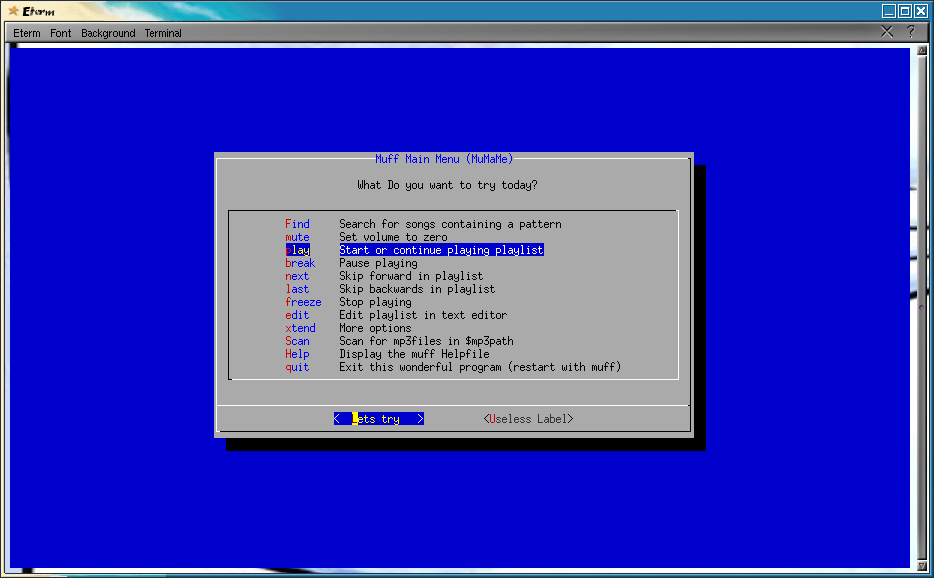Click the terminal scrollbar up arrow
Viewport: 934px width, 578px height.
(921, 51)
